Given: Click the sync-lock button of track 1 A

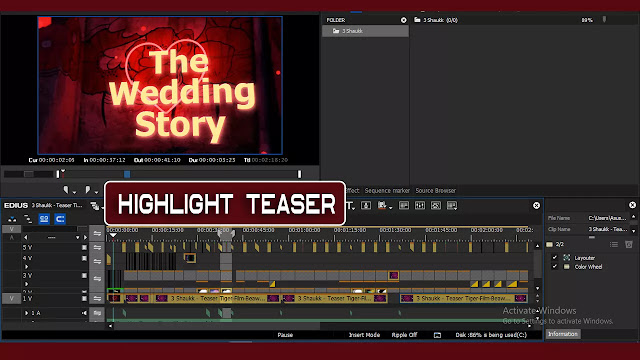Looking at the screenshot, I should 97,313.
